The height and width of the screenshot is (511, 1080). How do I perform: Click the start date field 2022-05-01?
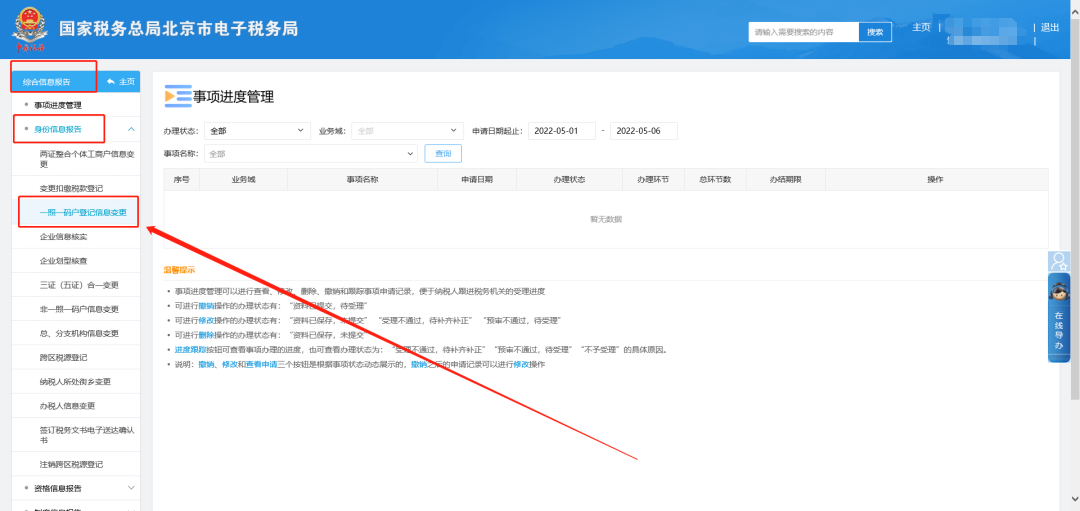[x=561, y=131]
